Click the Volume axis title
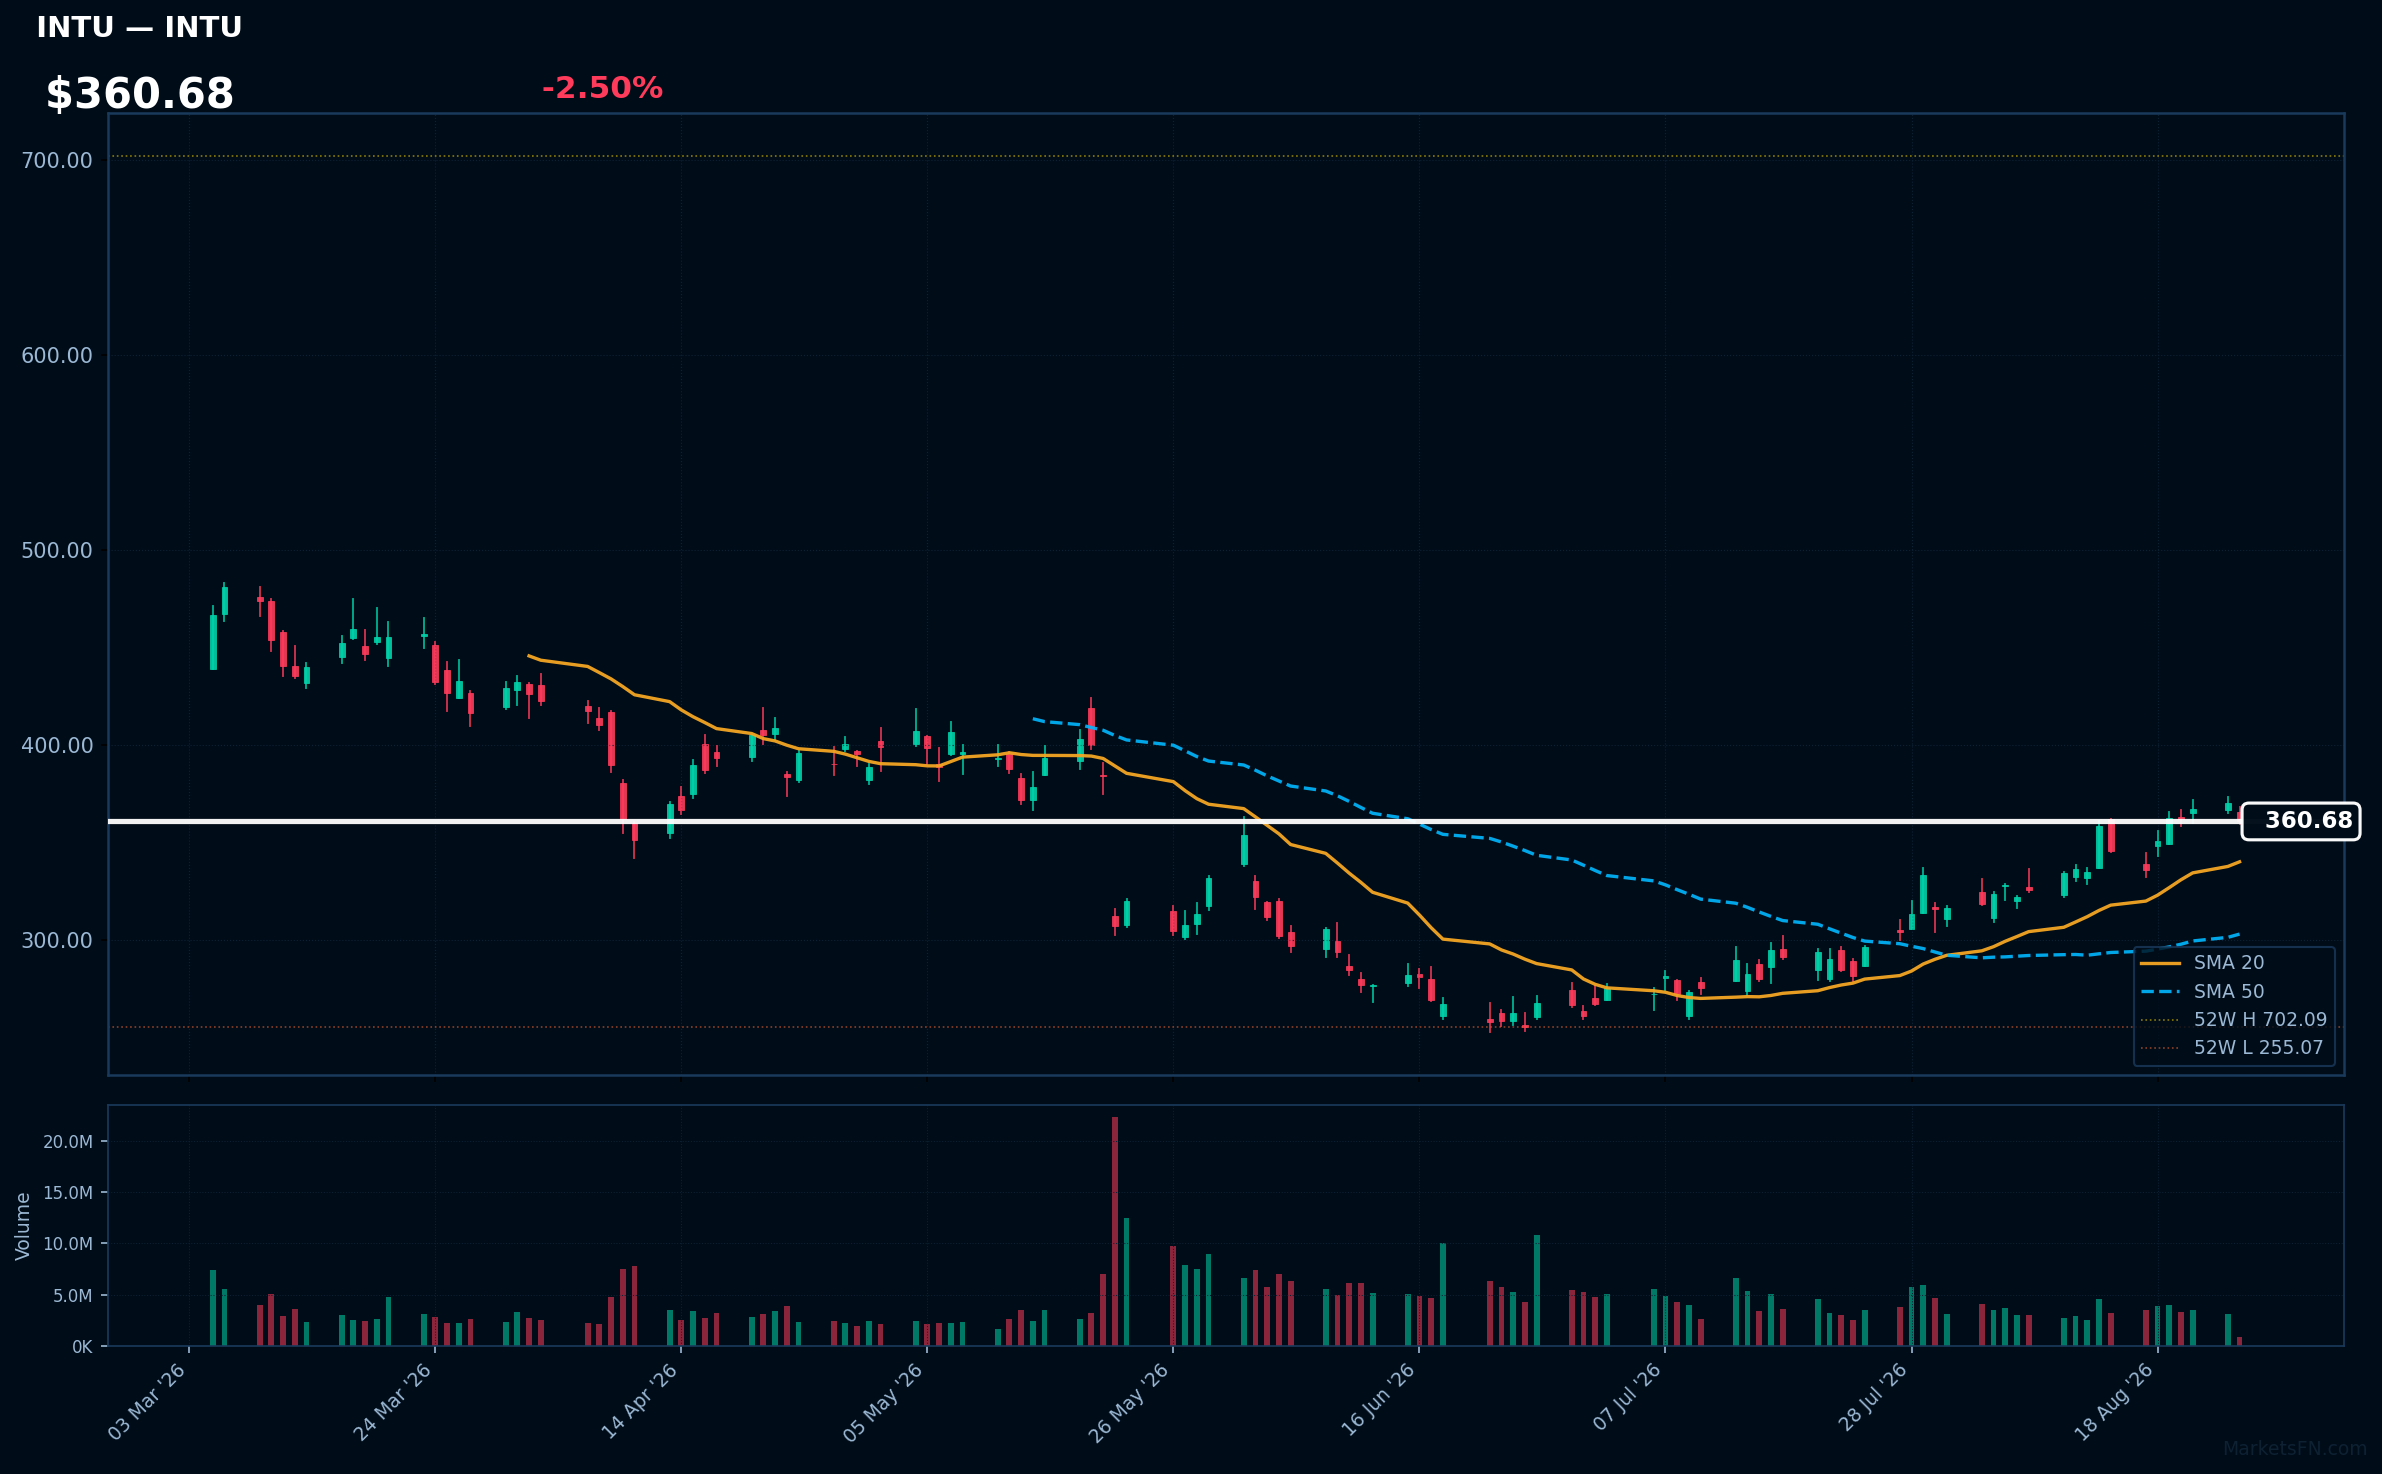The width and height of the screenshot is (2382, 1474). coord(23,1226)
